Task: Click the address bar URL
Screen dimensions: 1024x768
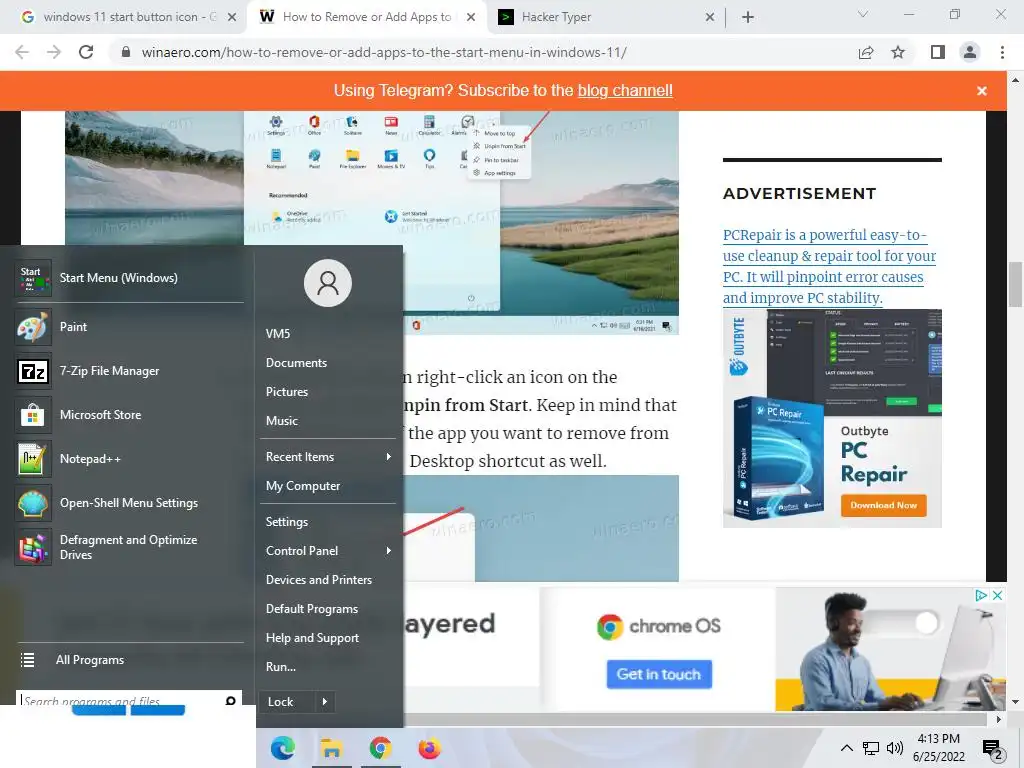Action: point(384,52)
